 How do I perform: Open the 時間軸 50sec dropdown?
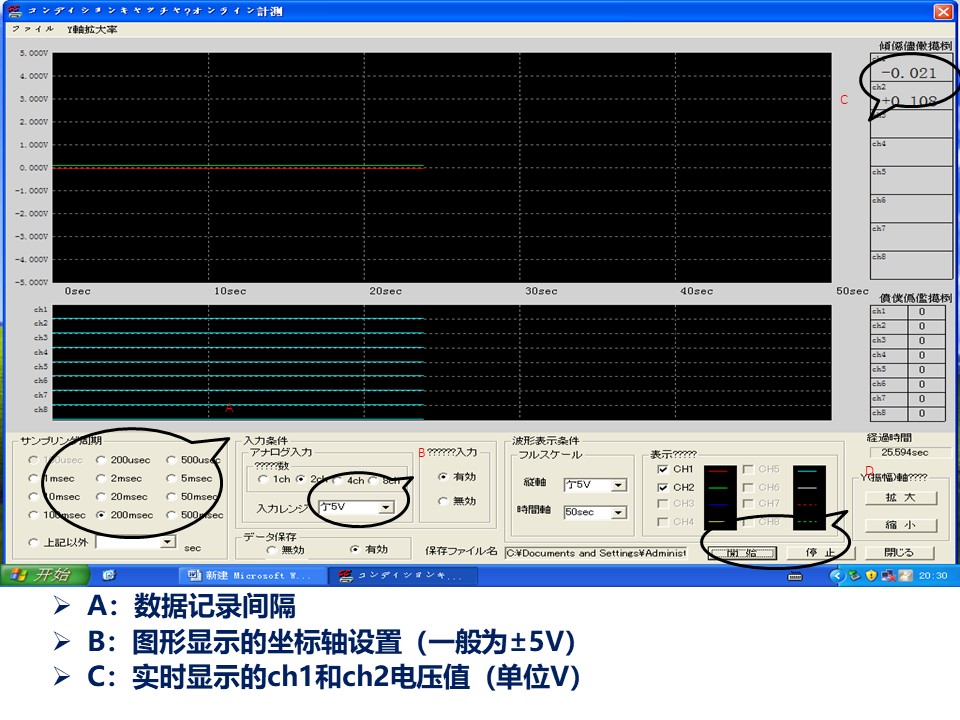click(619, 512)
